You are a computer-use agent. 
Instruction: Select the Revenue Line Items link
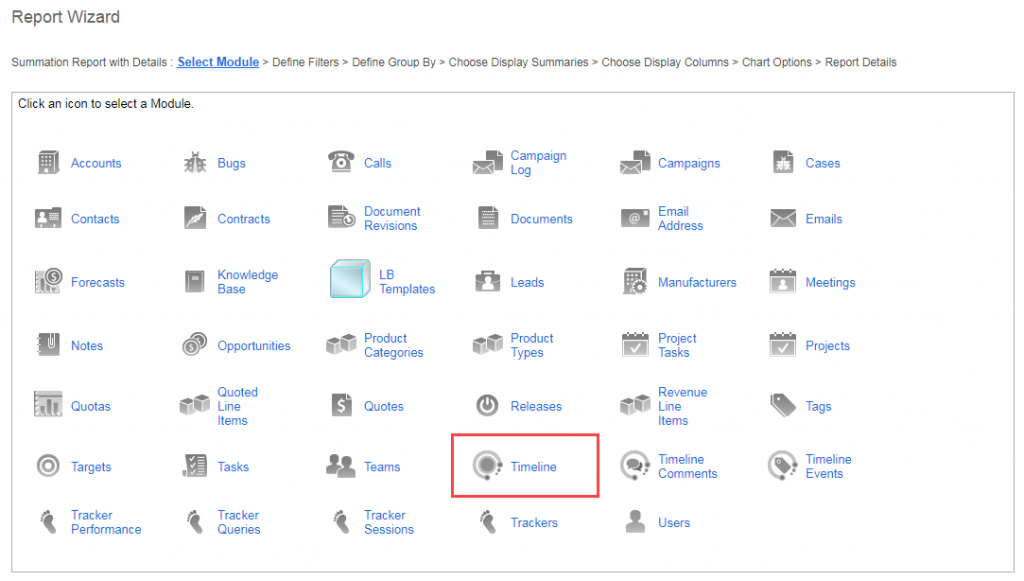(x=682, y=406)
